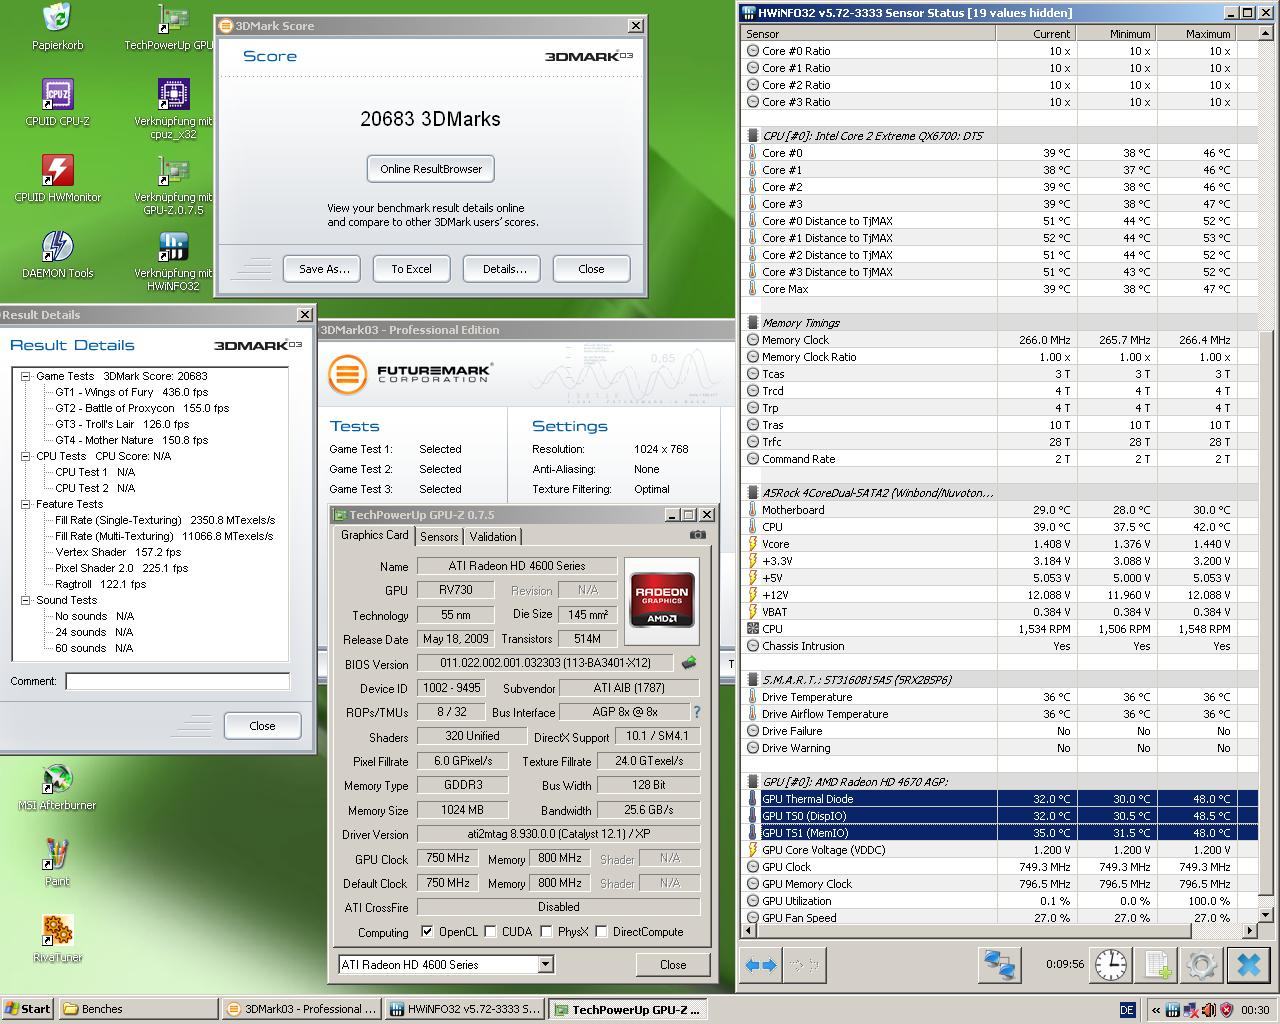Screen dimensions: 1280x1024
Task: Switch to 3DMark03 Professional in the taskbar
Action: [301, 1009]
